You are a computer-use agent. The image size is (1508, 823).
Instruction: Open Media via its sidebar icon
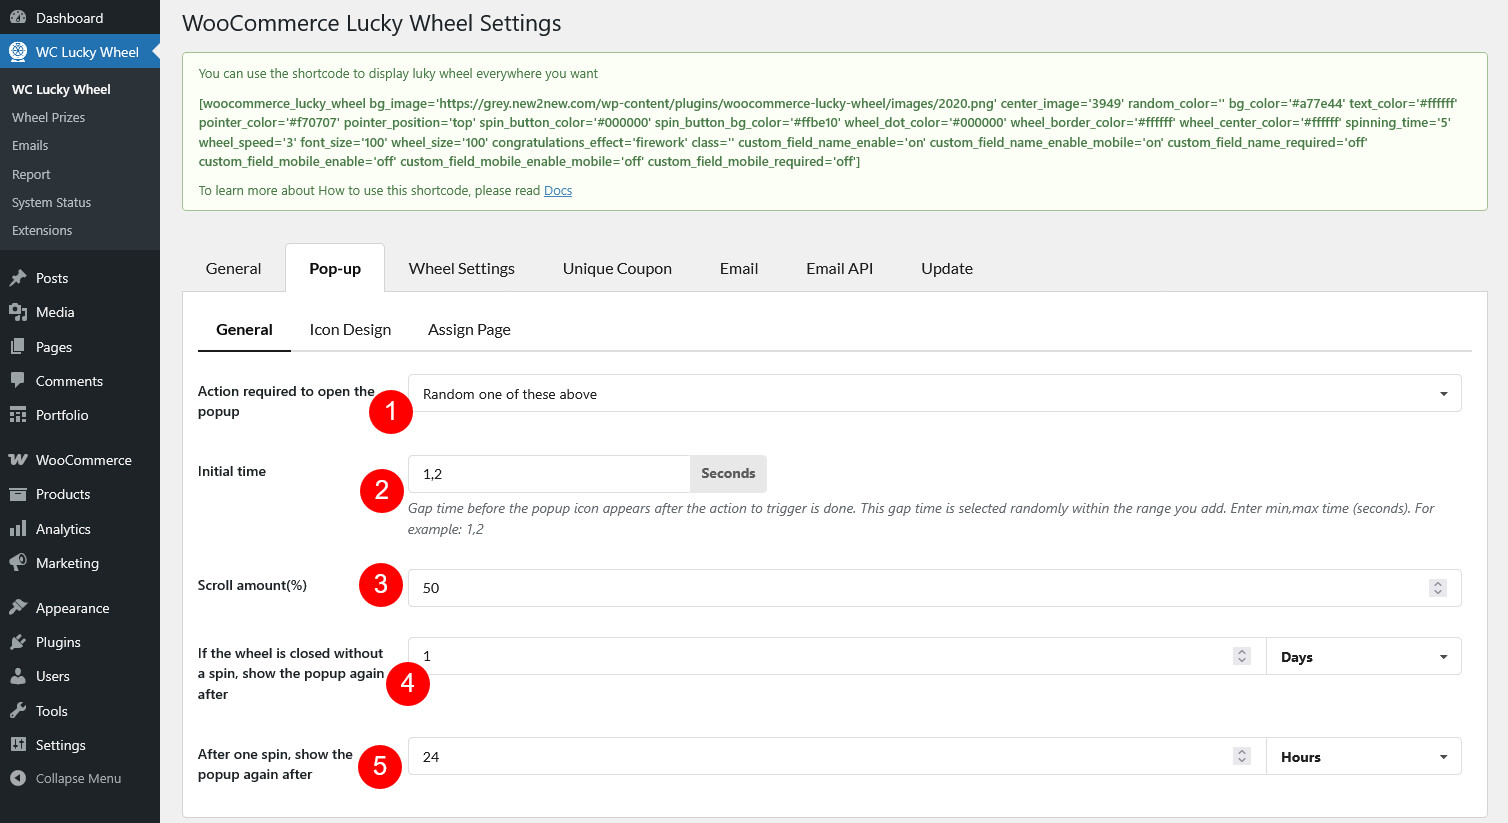18,312
